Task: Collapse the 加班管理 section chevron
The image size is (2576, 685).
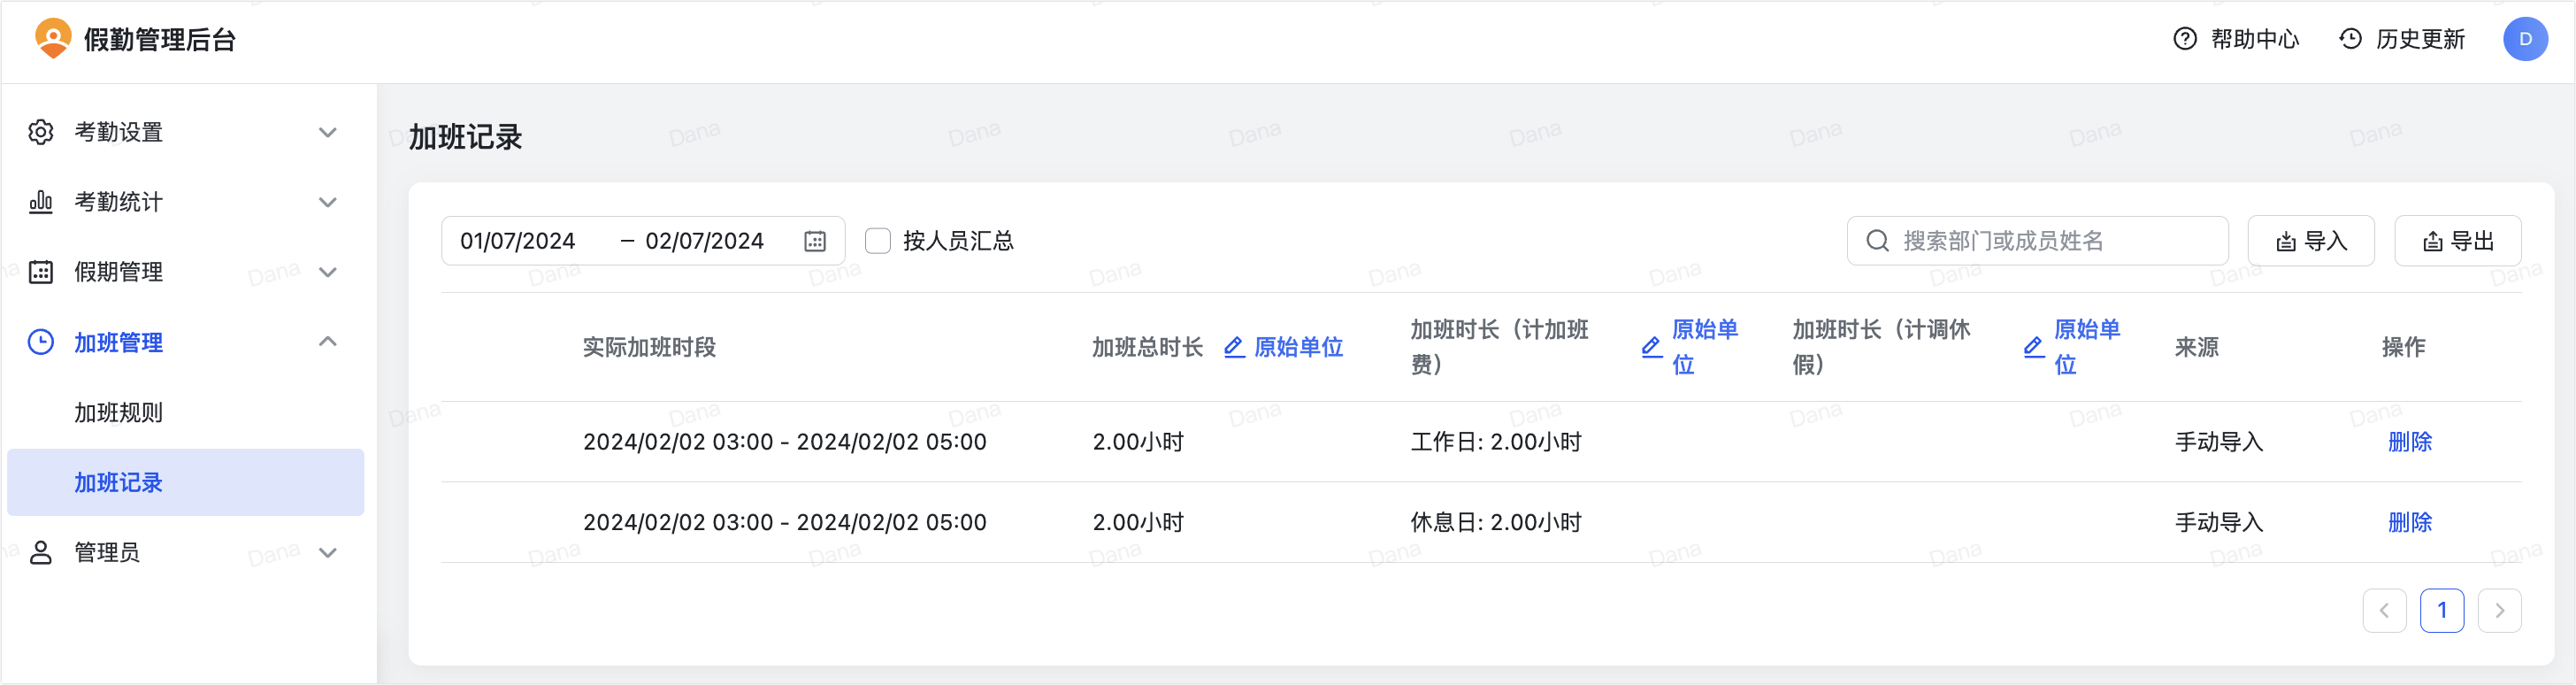Action: pyautogui.click(x=327, y=342)
